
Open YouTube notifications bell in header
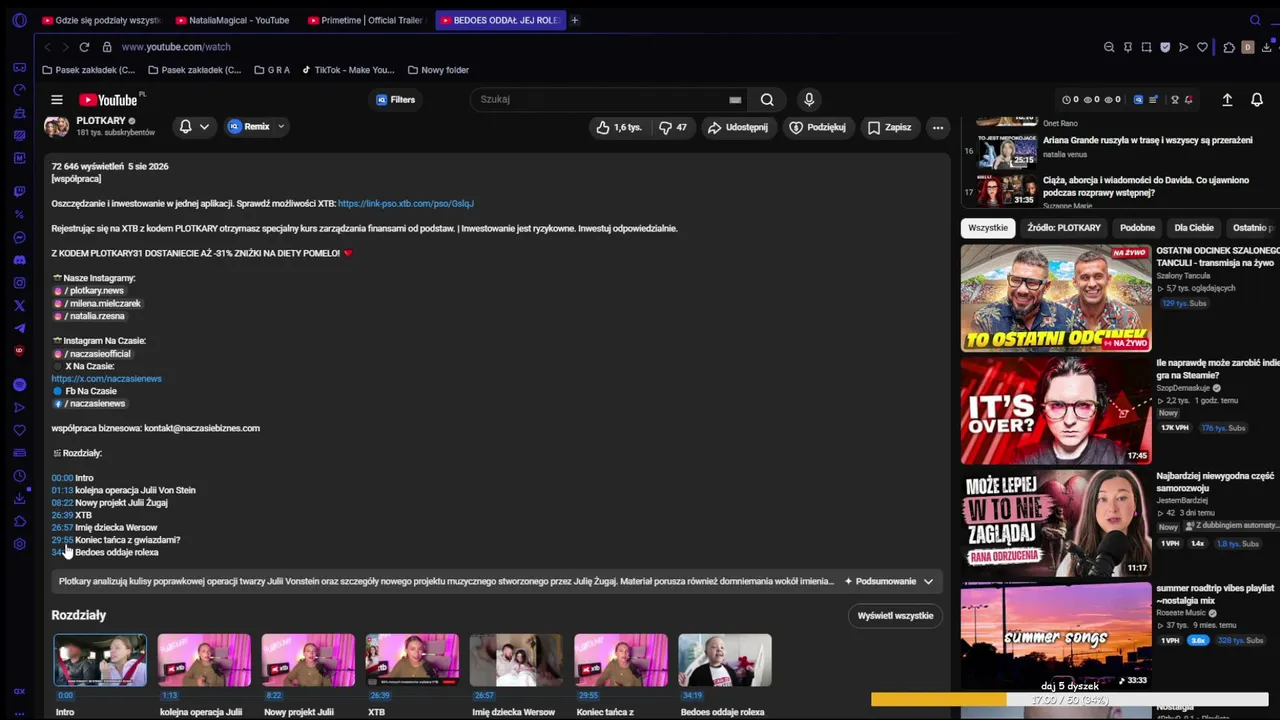click(1257, 100)
